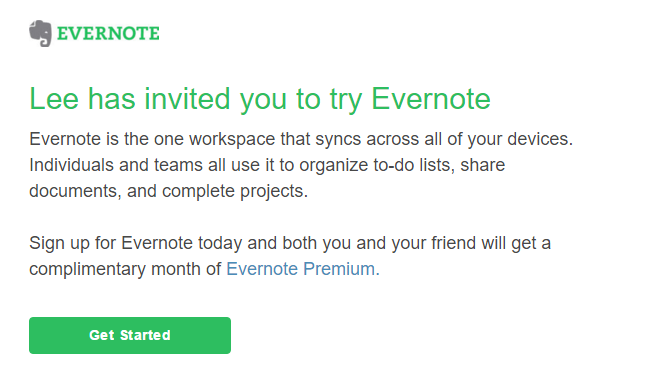The height and width of the screenshot is (380, 661).
Task: Click the word "workspace" in the first paragraph
Action: [232, 139]
